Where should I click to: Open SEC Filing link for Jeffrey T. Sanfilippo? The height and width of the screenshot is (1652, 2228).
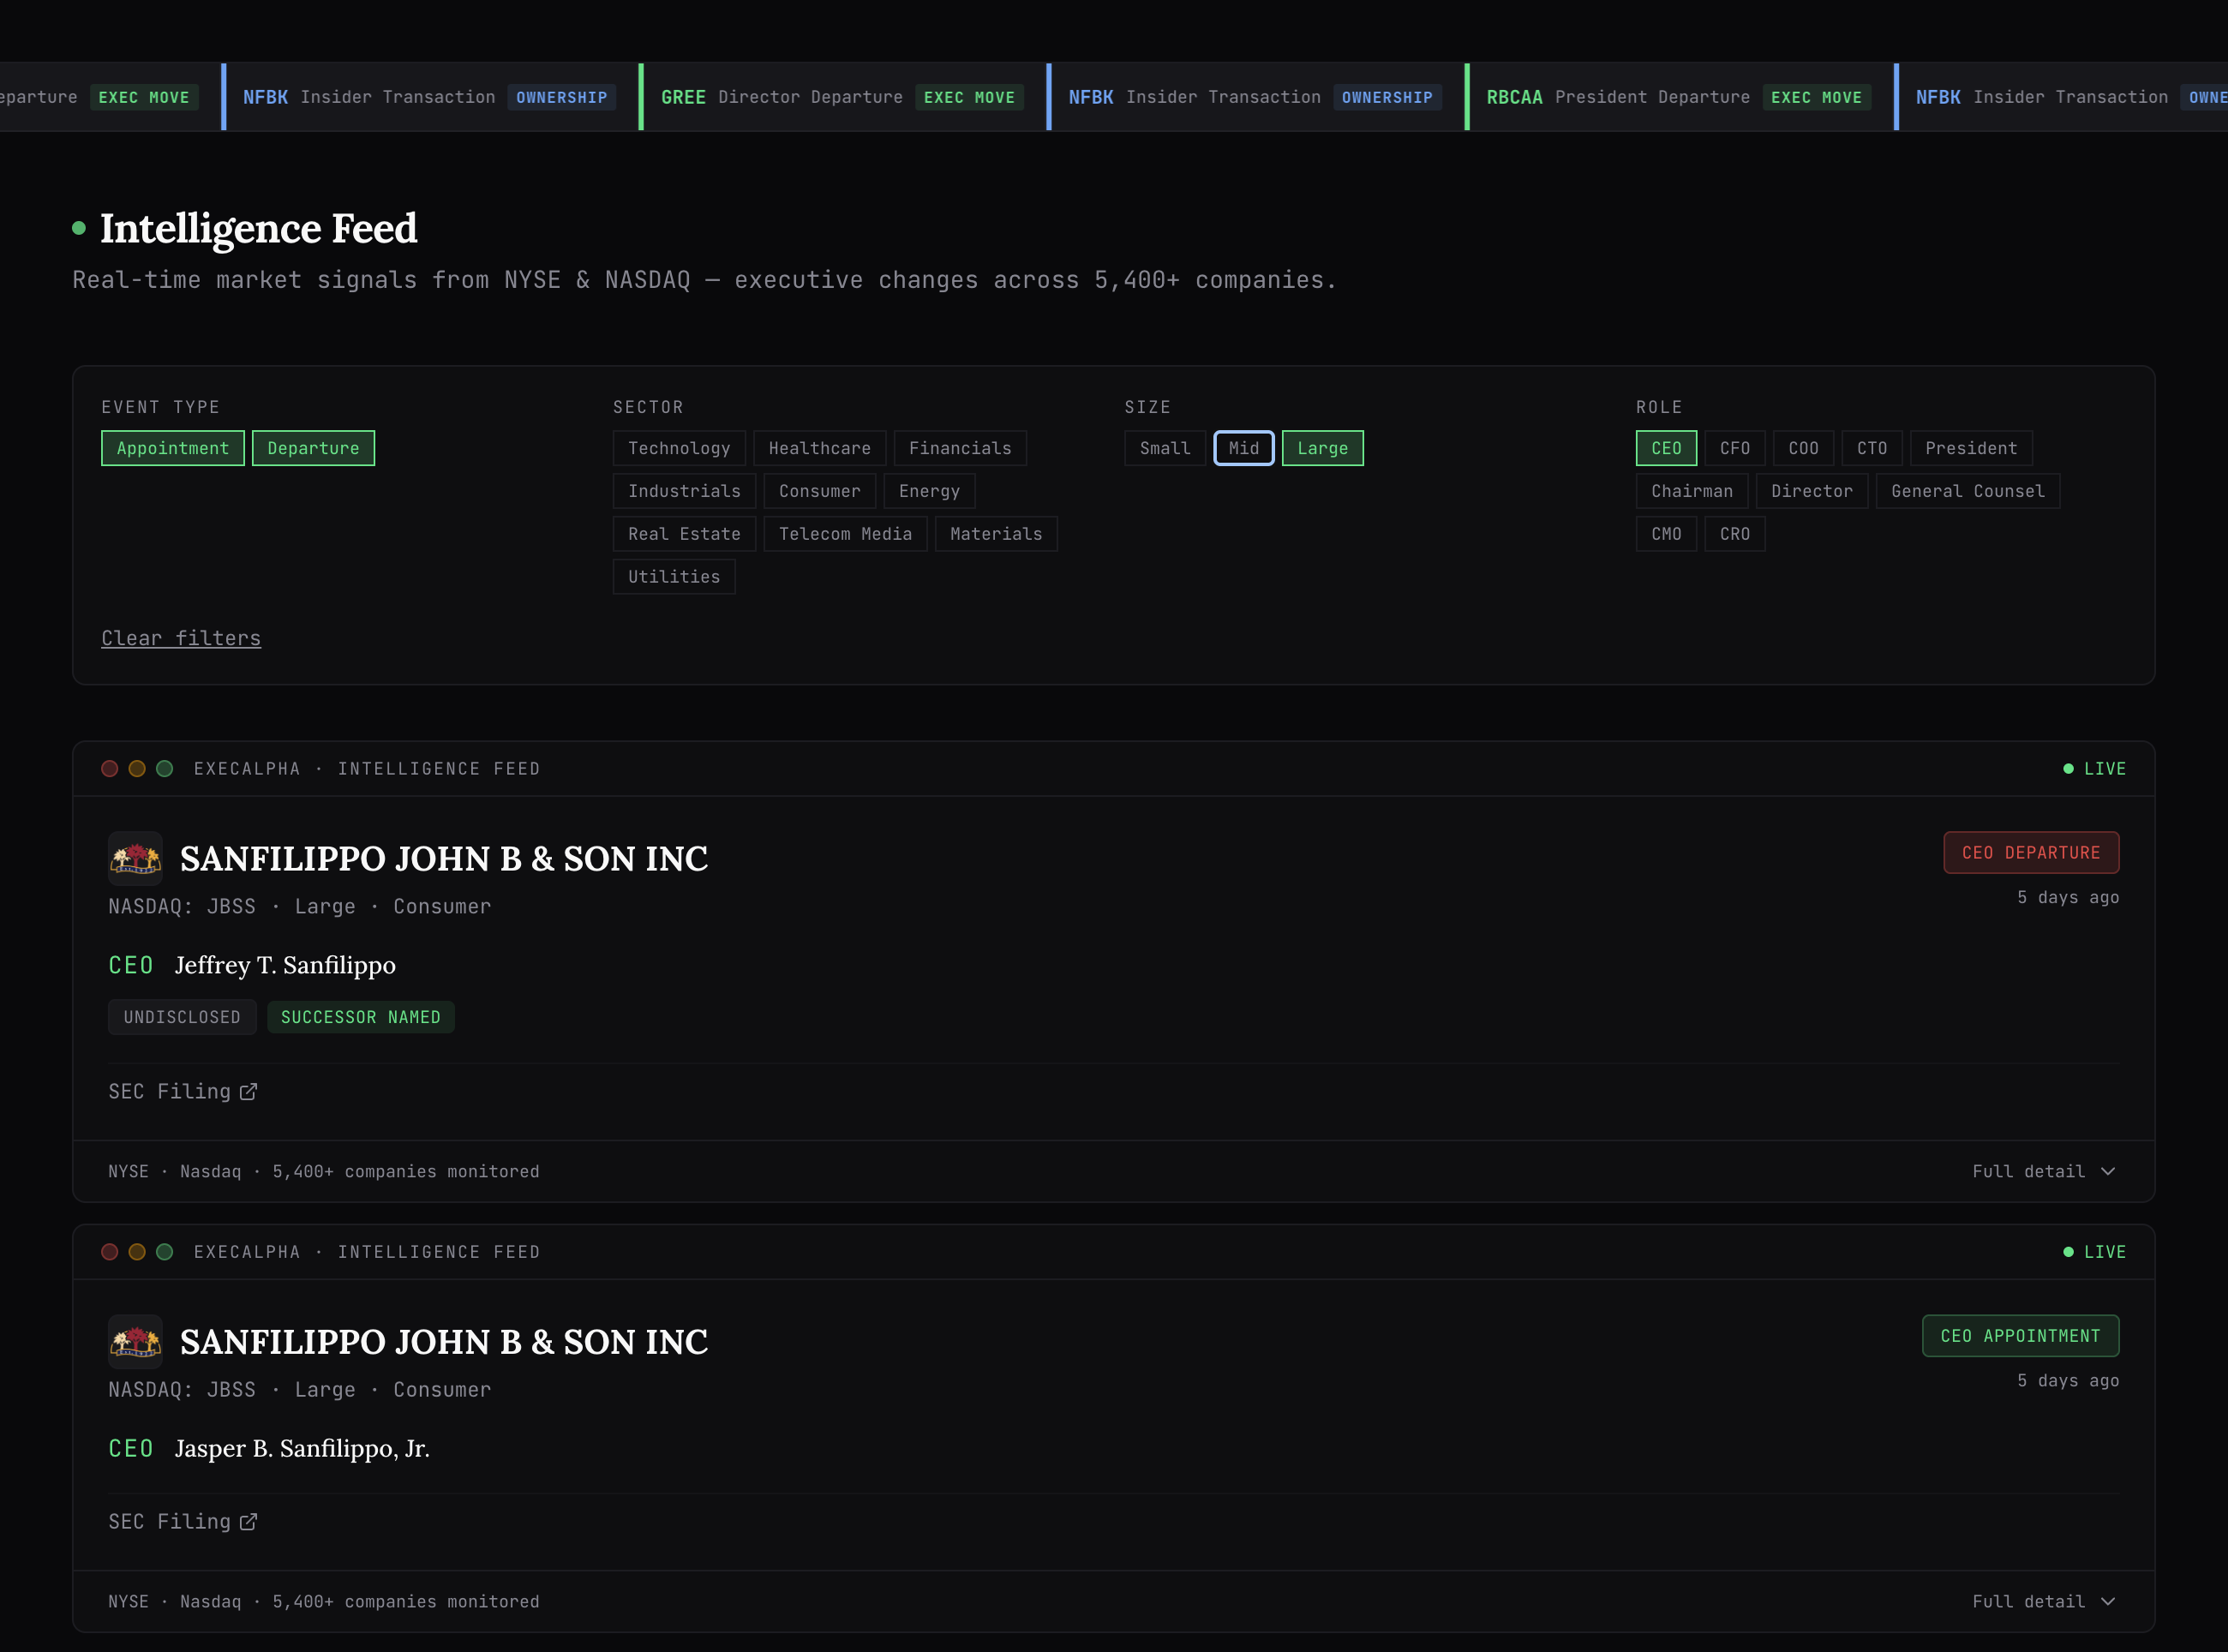(183, 1092)
